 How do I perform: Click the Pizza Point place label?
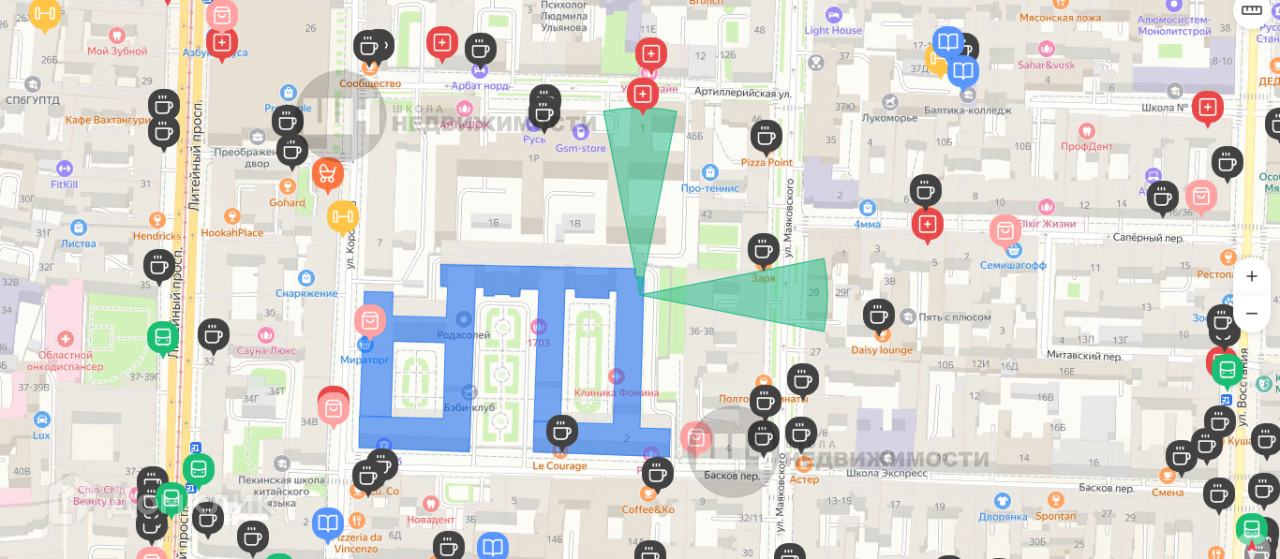[x=767, y=162]
